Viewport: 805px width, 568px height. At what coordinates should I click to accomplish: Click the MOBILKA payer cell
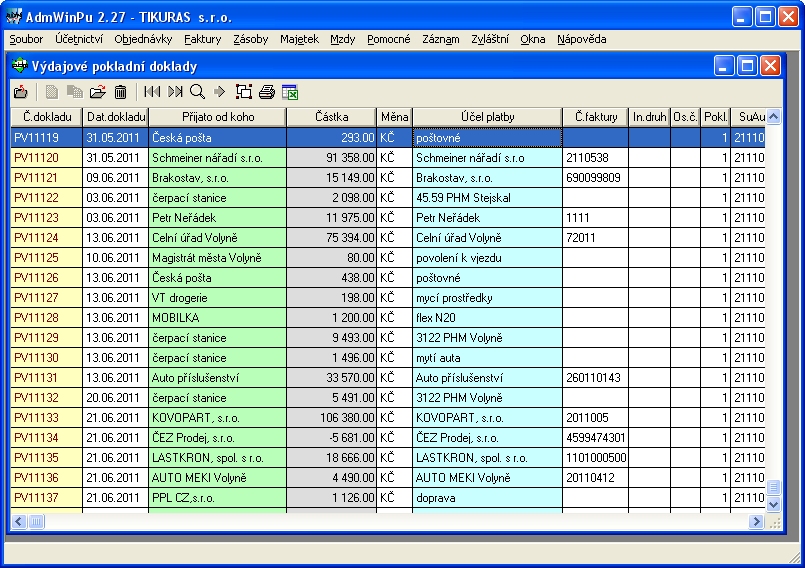coord(218,318)
